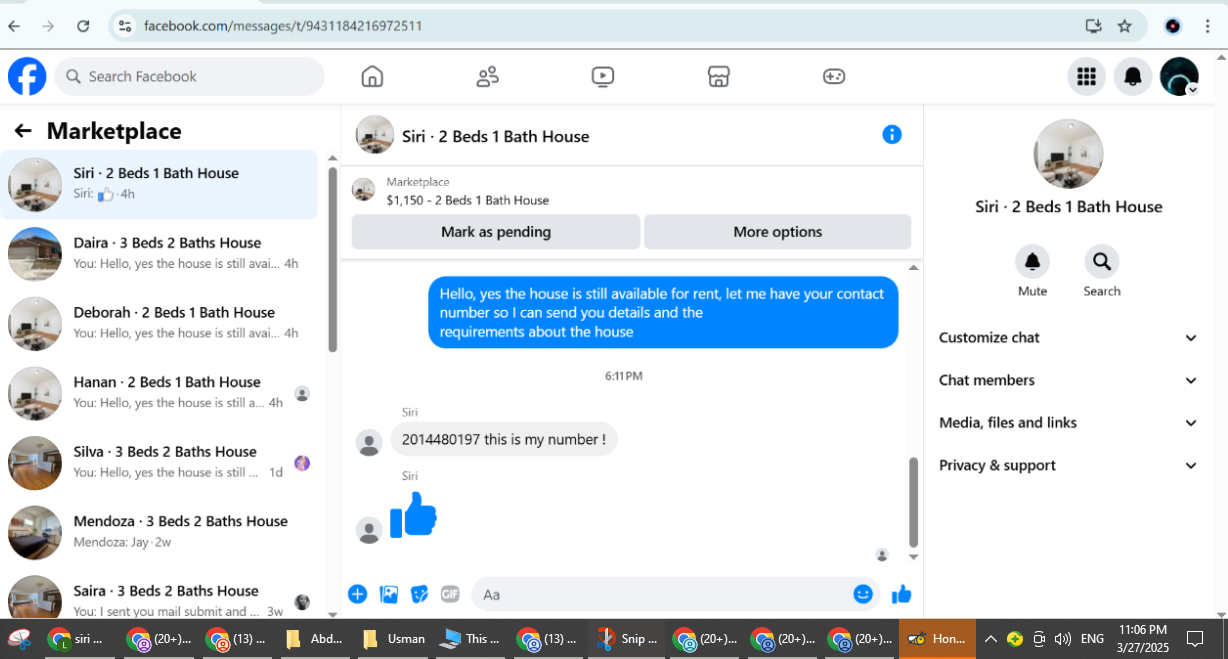Screen dimensions: 1228x659
Task: Open Daira · 3 Beds 2 Baths House chat
Action: pos(159,254)
